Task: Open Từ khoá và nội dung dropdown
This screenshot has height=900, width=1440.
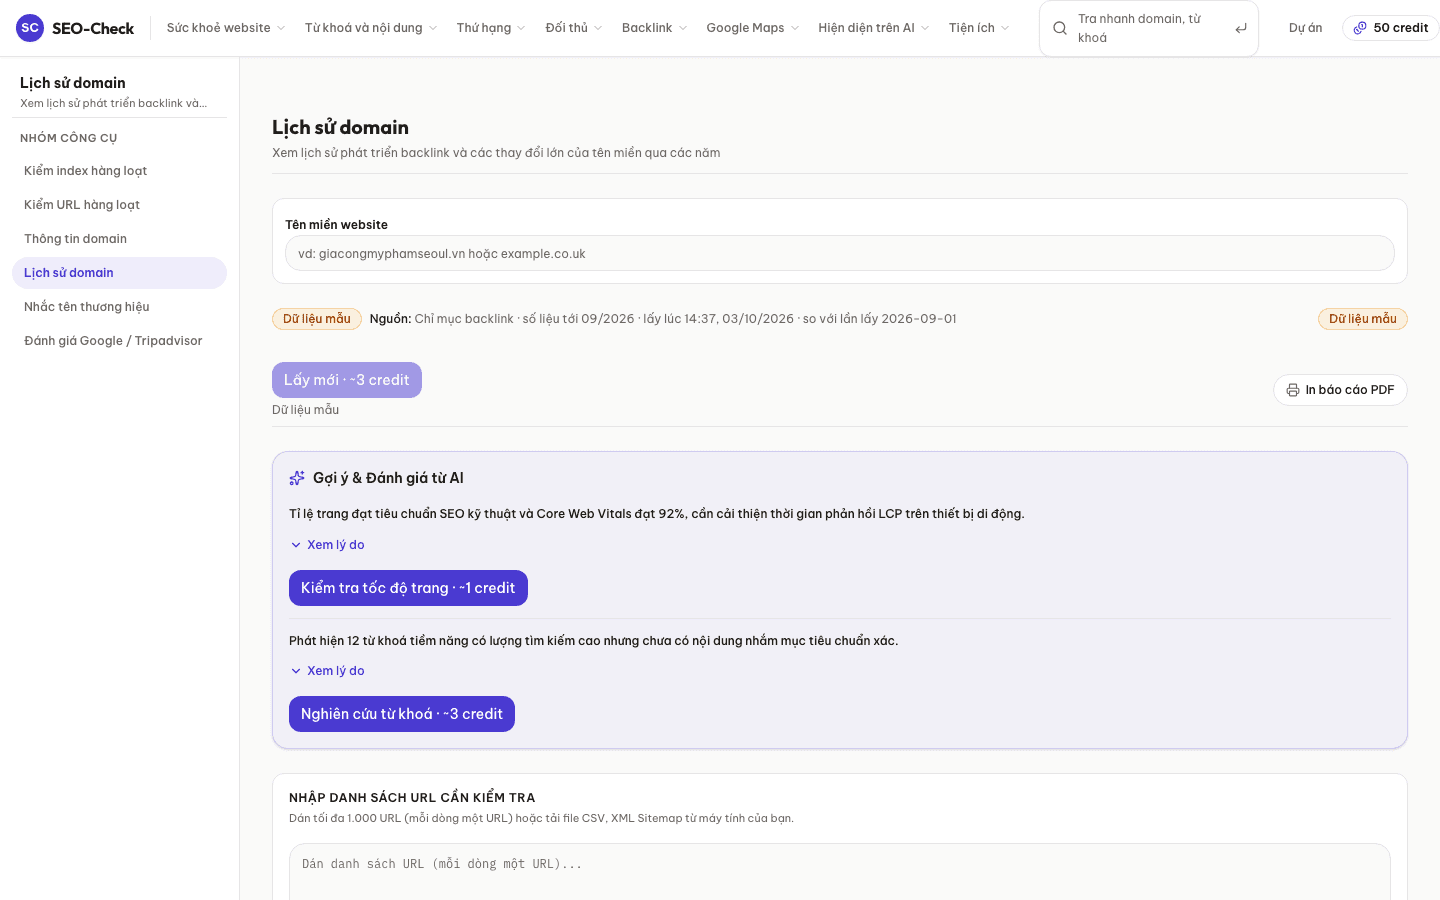Action: point(371,28)
